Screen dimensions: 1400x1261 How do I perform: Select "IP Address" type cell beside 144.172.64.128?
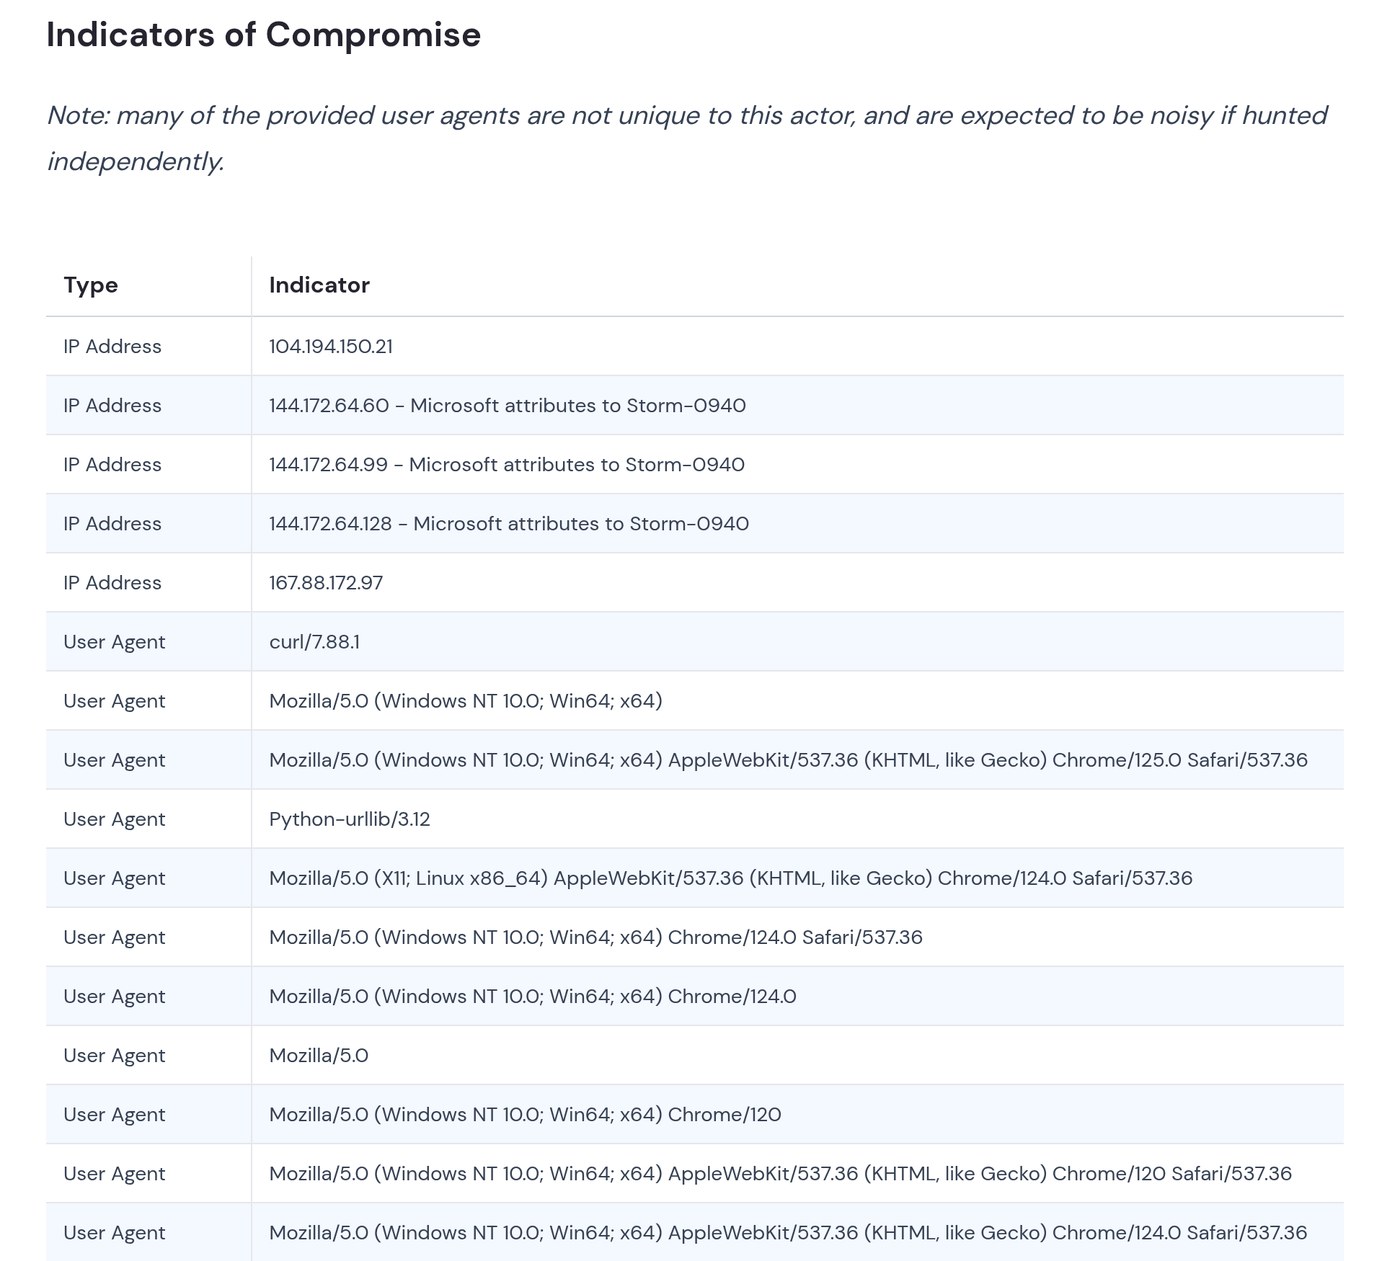(x=112, y=523)
